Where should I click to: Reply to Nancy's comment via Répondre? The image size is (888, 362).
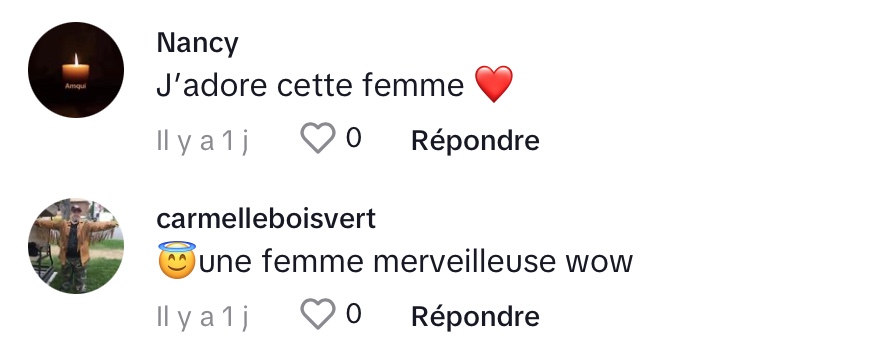[475, 140]
